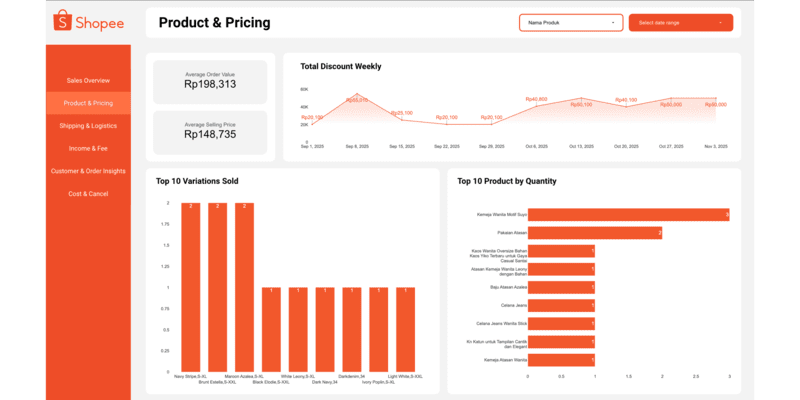This screenshot has width=800, height=400.
Task: Open Customer & Order Insights page
Action: pos(88,171)
